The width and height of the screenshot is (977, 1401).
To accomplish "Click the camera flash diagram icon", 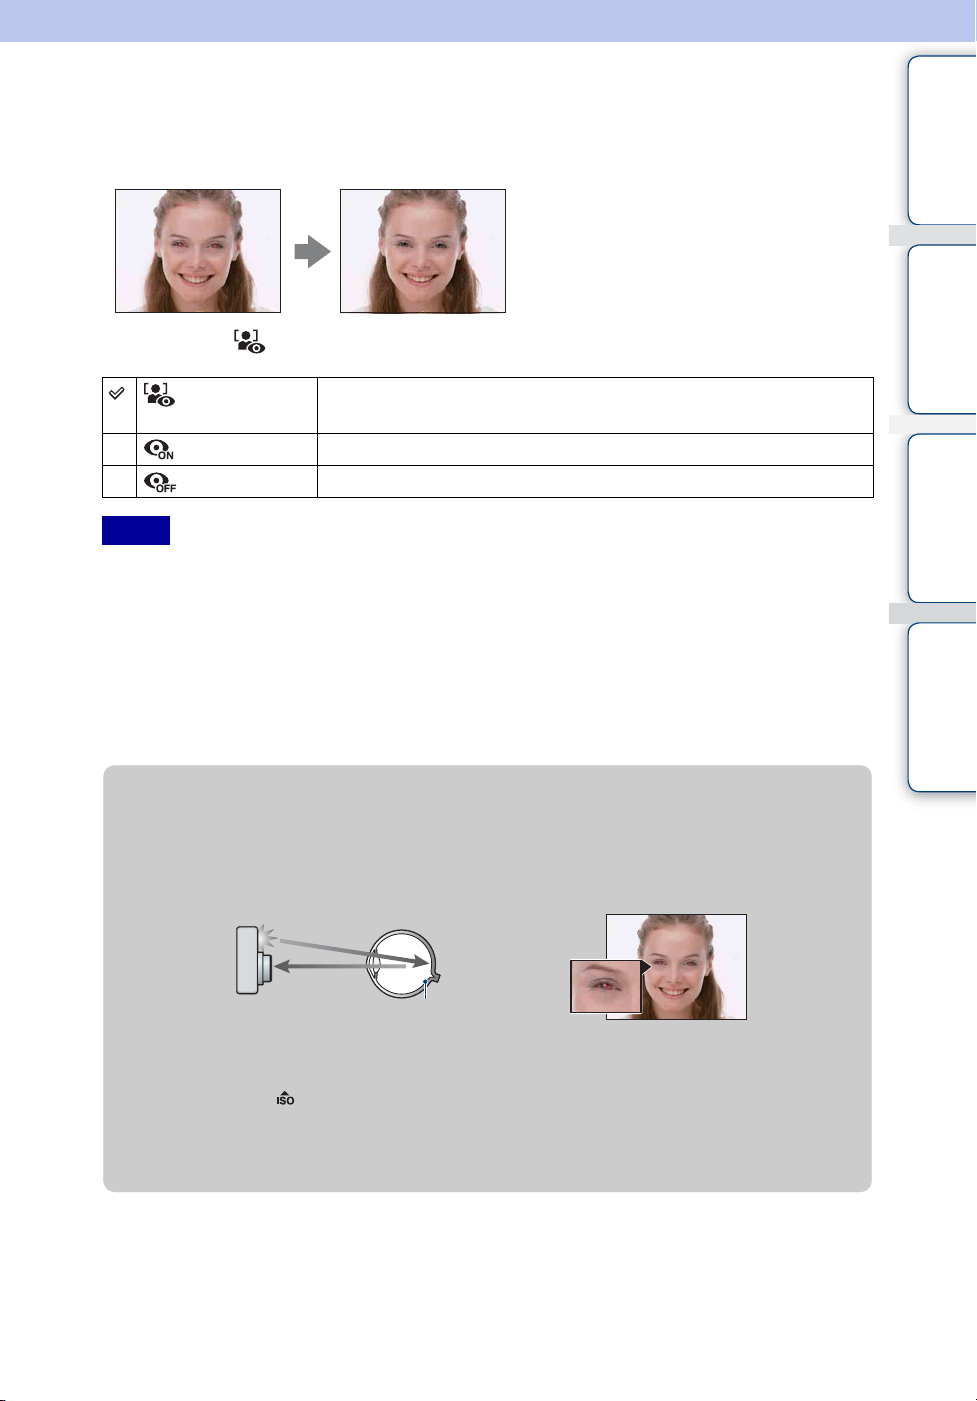I will (x=254, y=960).
